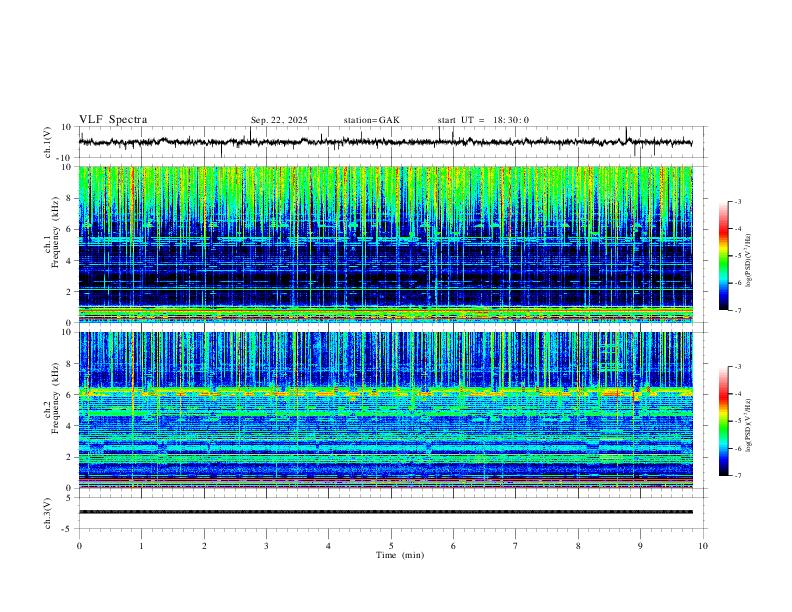Click the 'Time (min)' axis title
Image resolution: width=792 pixels, height=612 pixels.
[x=400, y=555]
